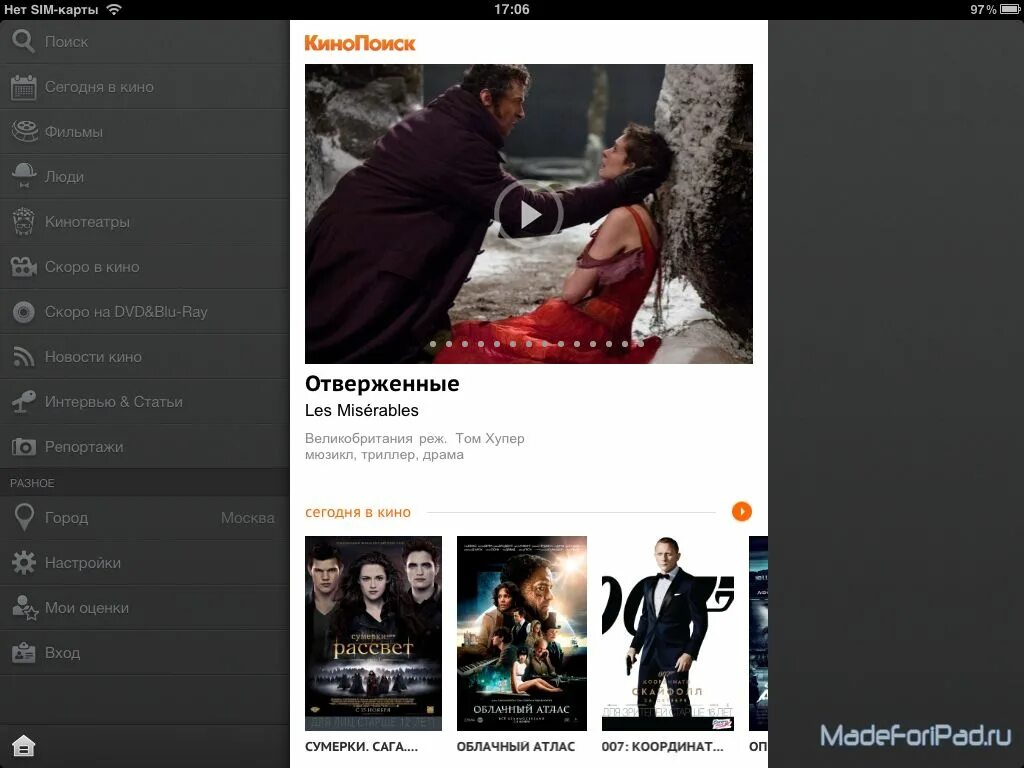This screenshot has height=768, width=1024.
Task: Tap Вход to log in
Action: [144, 652]
